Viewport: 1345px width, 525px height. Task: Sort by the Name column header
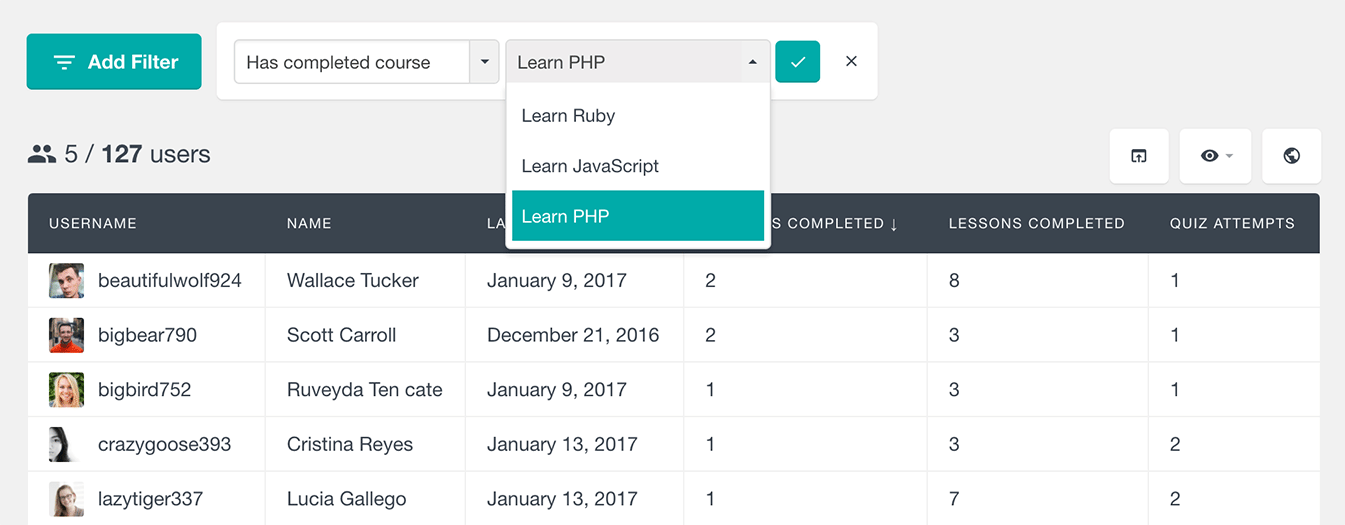309,224
